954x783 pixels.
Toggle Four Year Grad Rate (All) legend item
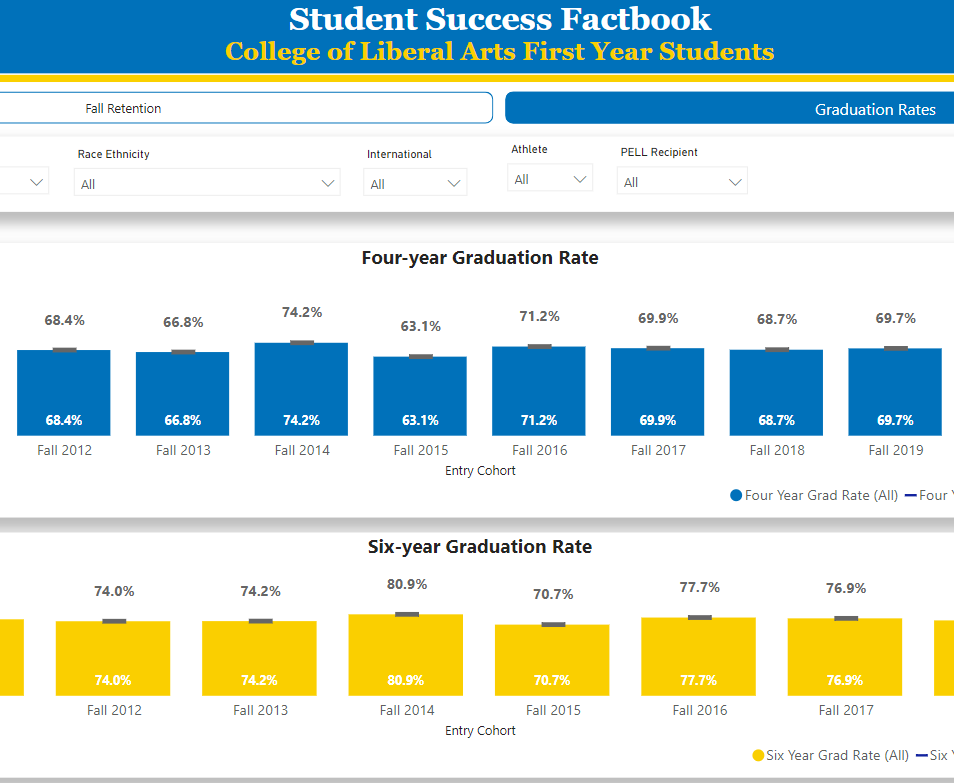(815, 495)
